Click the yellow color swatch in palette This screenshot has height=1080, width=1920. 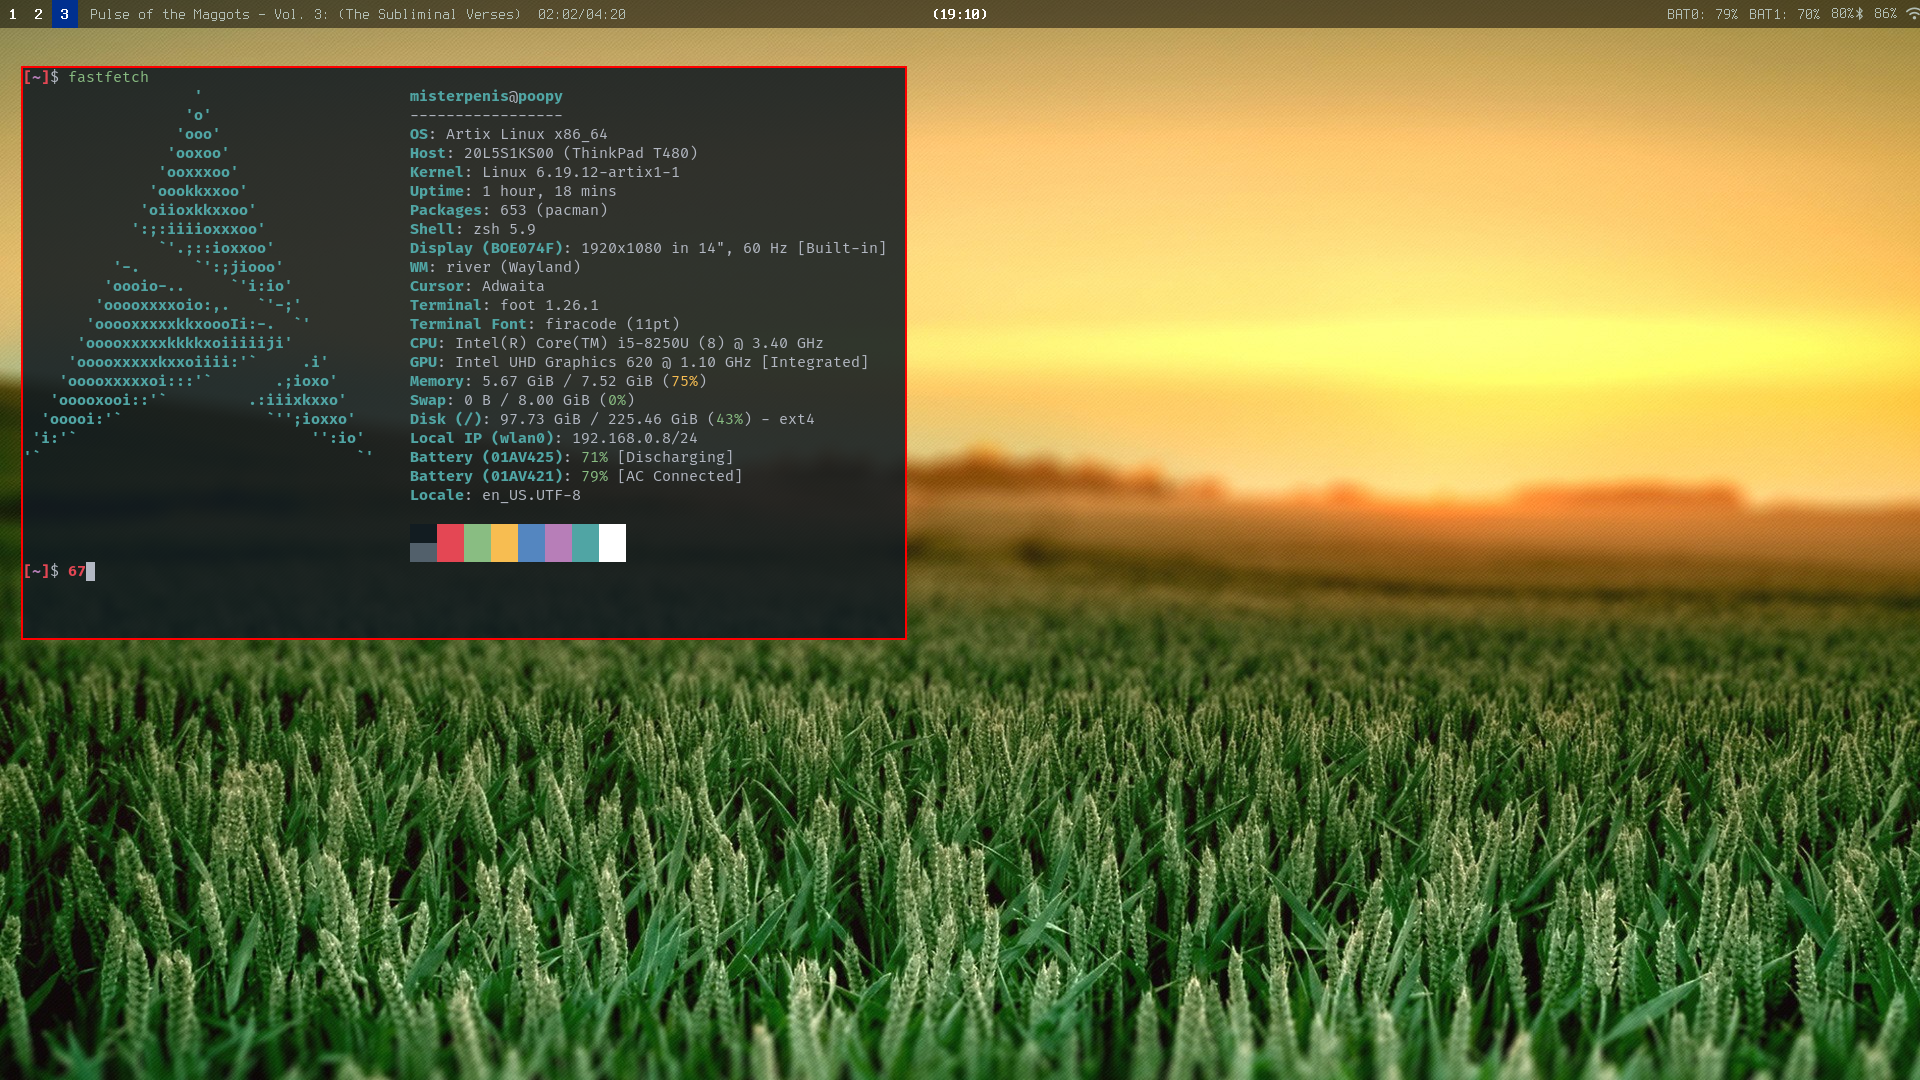point(504,543)
